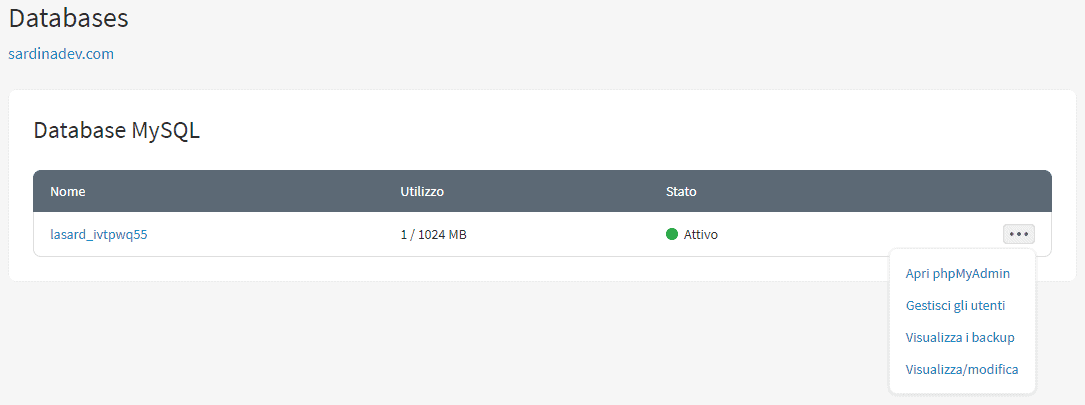Select Apri phpMyAdmin from the menu
Viewport: 1085px width, 405px height.
click(957, 273)
